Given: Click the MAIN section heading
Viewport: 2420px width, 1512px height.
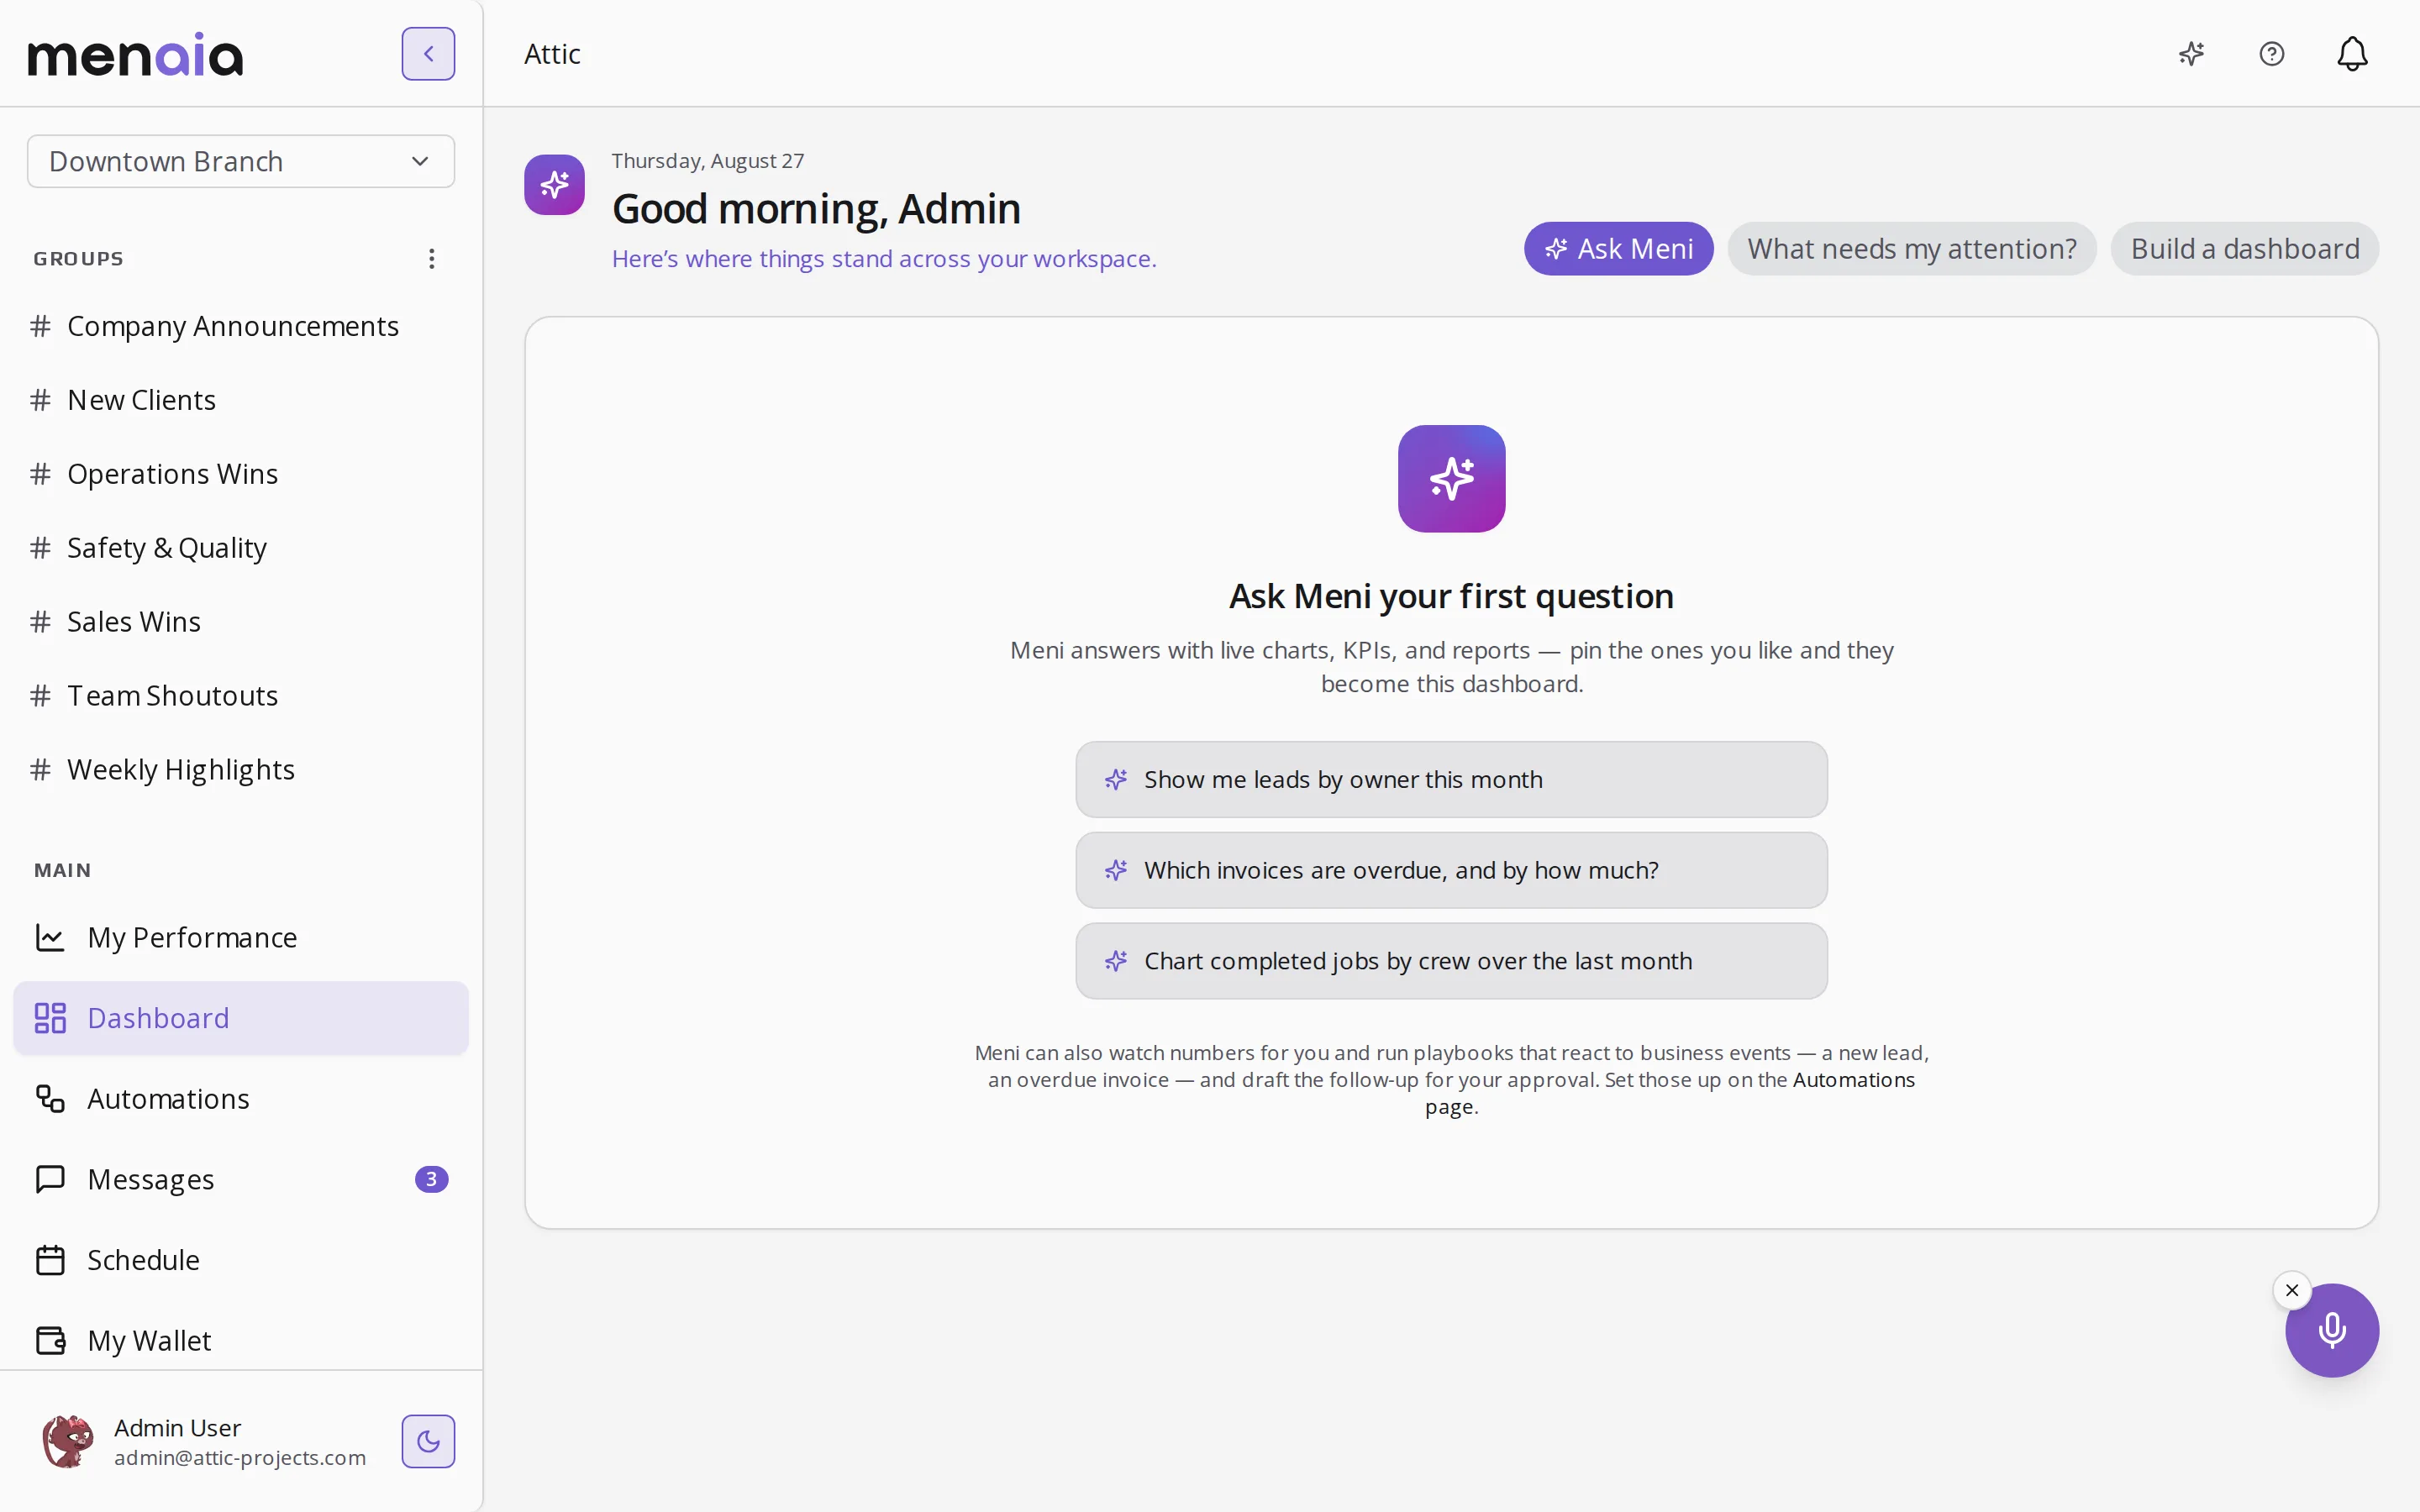Looking at the screenshot, I should [63, 871].
